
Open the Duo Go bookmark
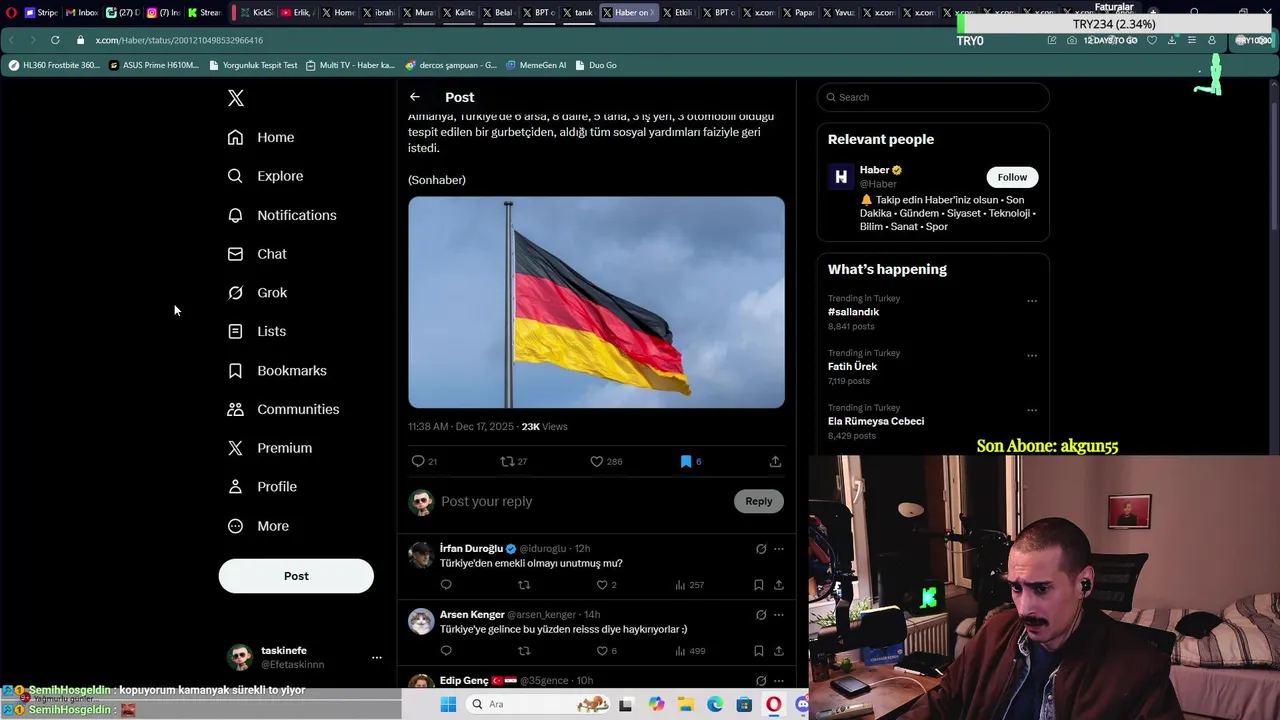pyautogui.click(x=596, y=65)
